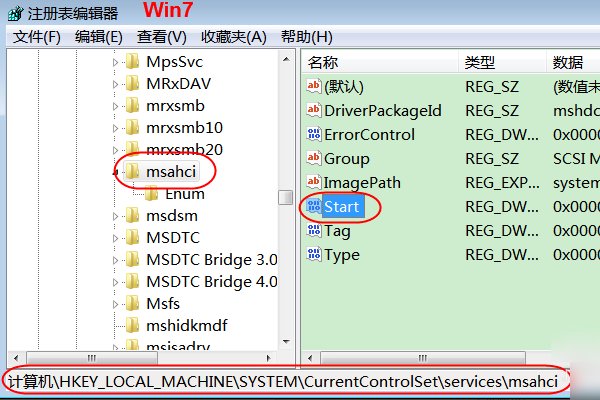The height and width of the screenshot is (400, 600).
Task: Expand the MpsSvc tree node
Action: click(116, 62)
